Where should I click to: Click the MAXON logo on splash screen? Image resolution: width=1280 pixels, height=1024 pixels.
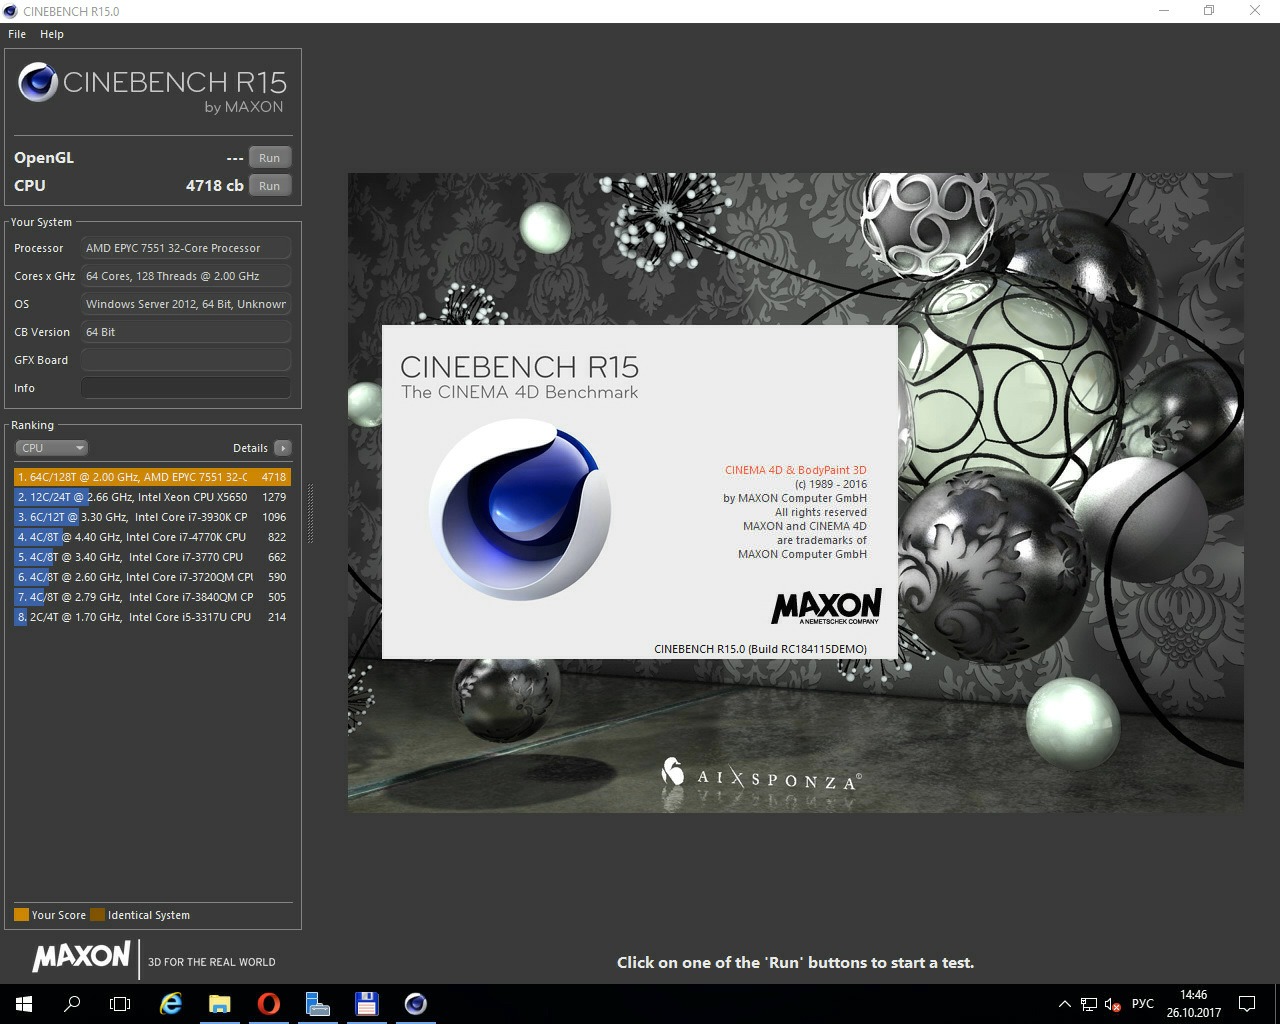click(x=826, y=606)
